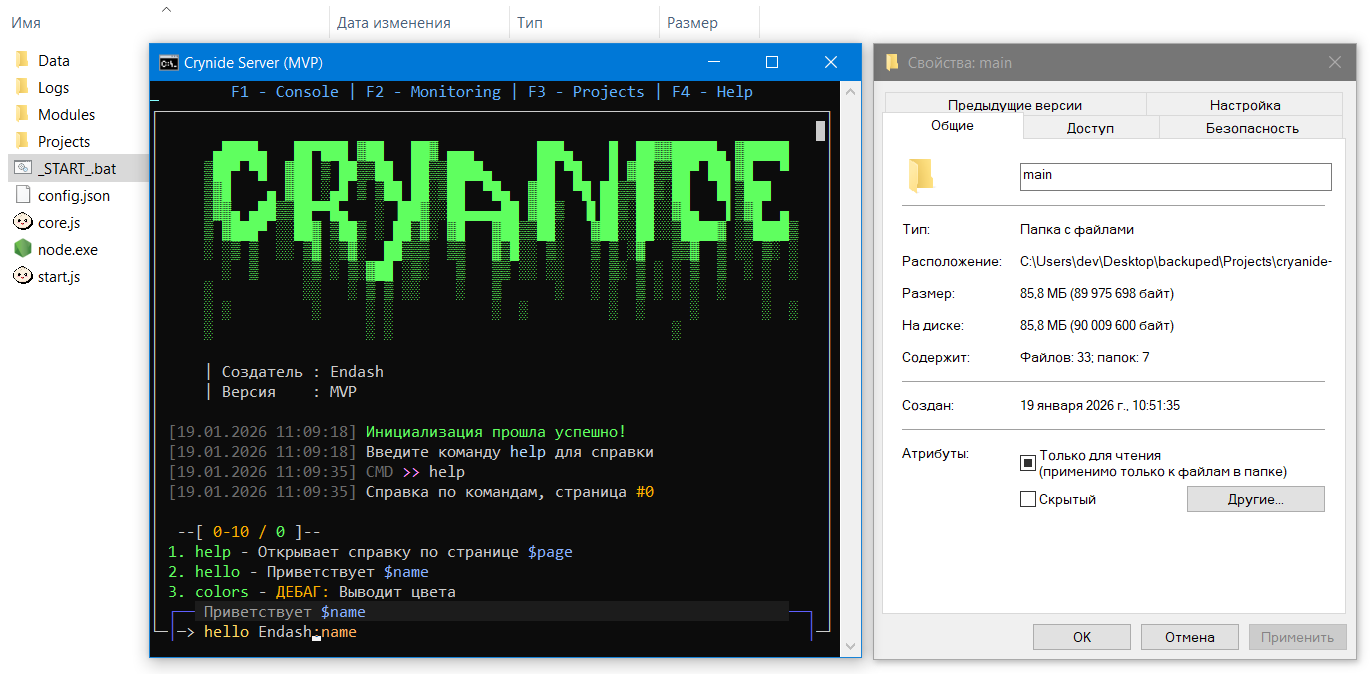The height and width of the screenshot is (674, 1372).
Task: Select the node.exe hexagon icon
Action: [22, 249]
